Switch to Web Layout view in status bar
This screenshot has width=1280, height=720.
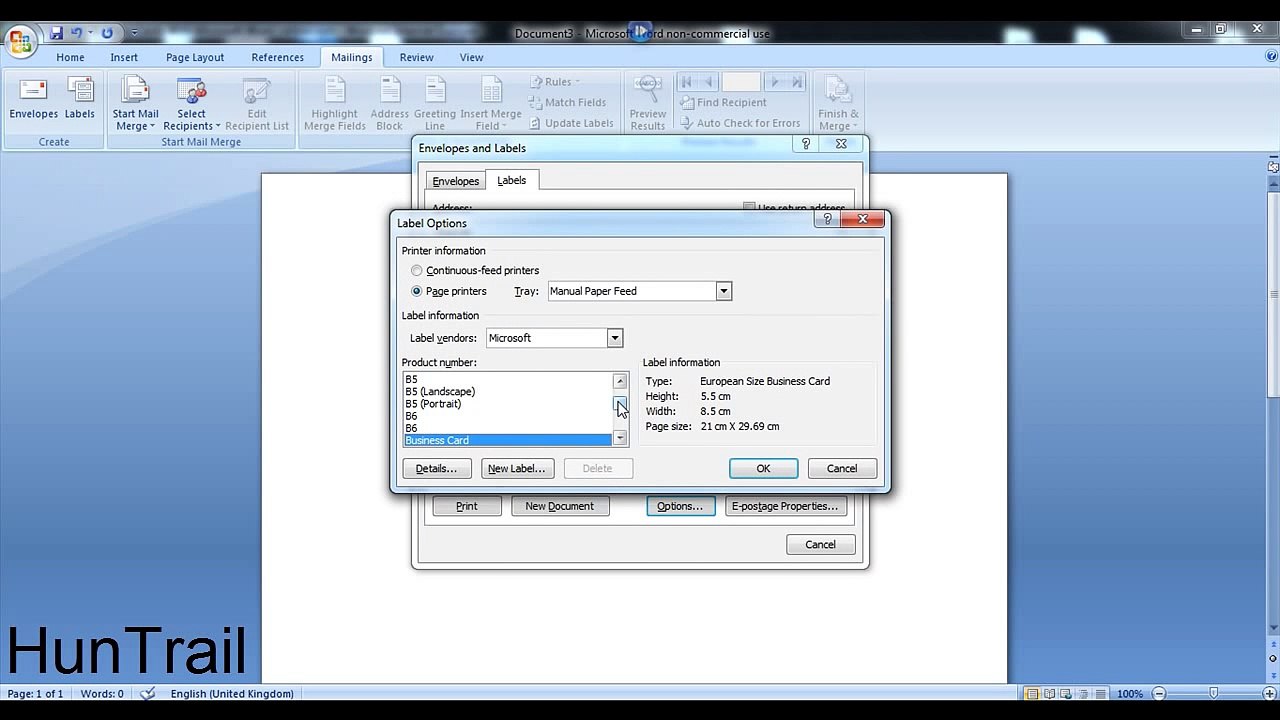tap(1065, 694)
